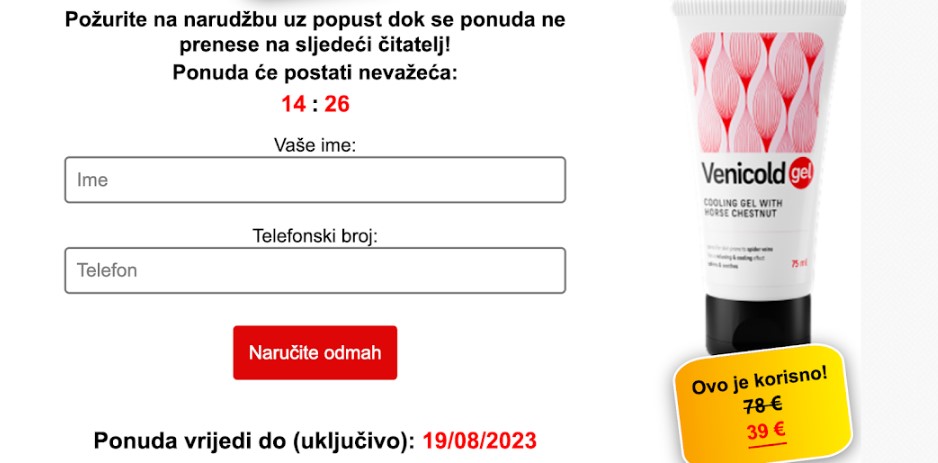This screenshot has width=938, height=463.
Task: Click the crossed-out 78 € price
Action: [763, 406]
